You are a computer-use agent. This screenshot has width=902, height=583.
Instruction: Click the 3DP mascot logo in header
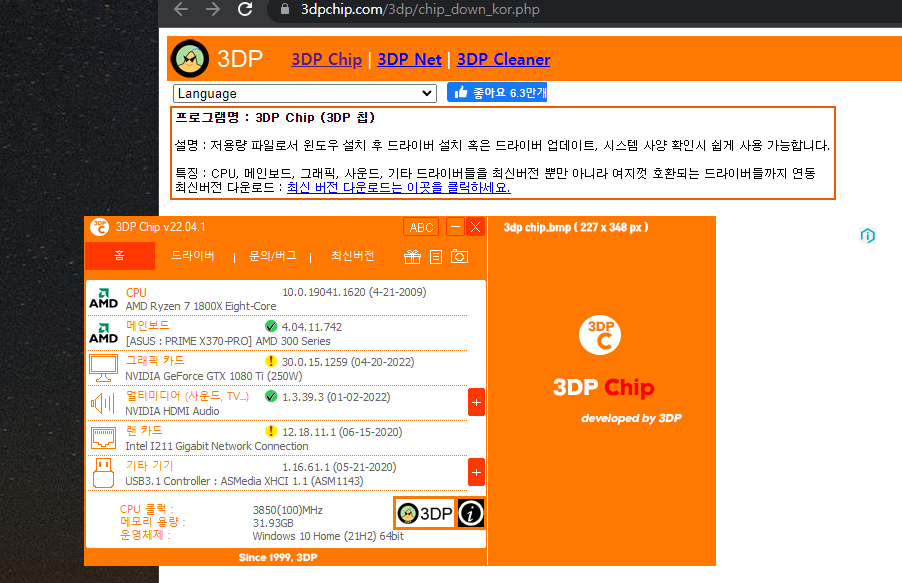coord(190,59)
